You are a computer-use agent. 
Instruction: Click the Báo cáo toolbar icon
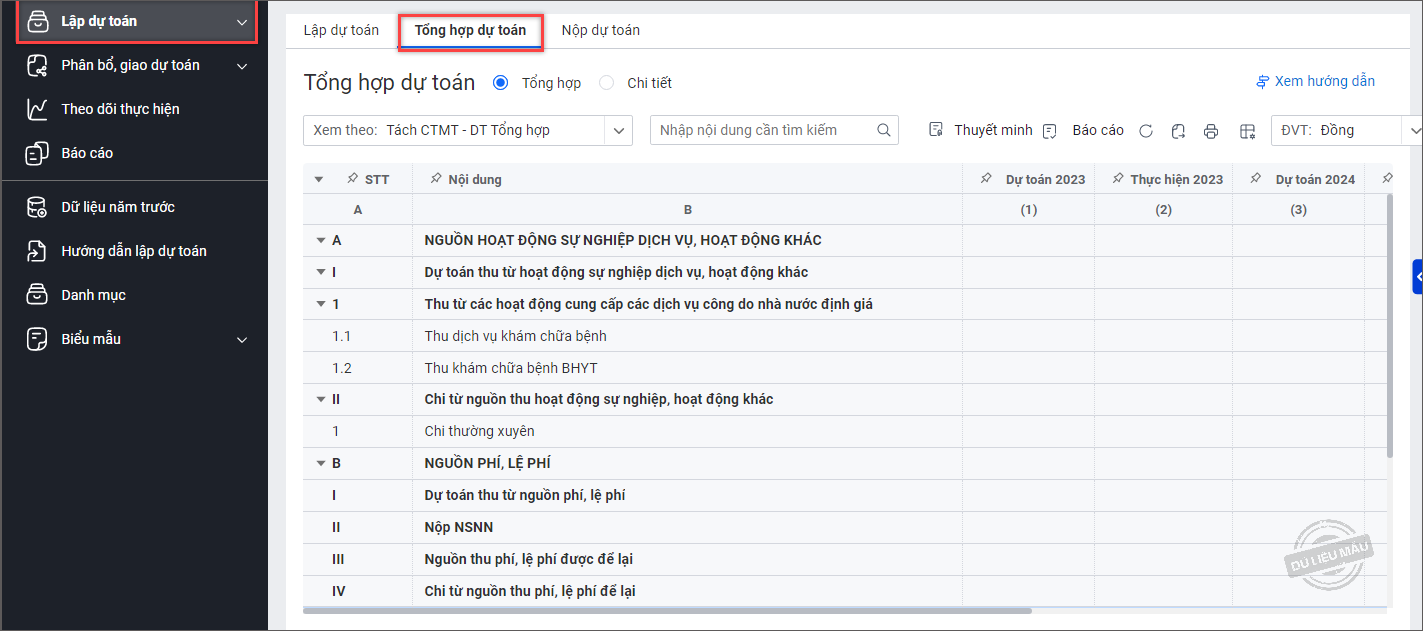point(1050,131)
